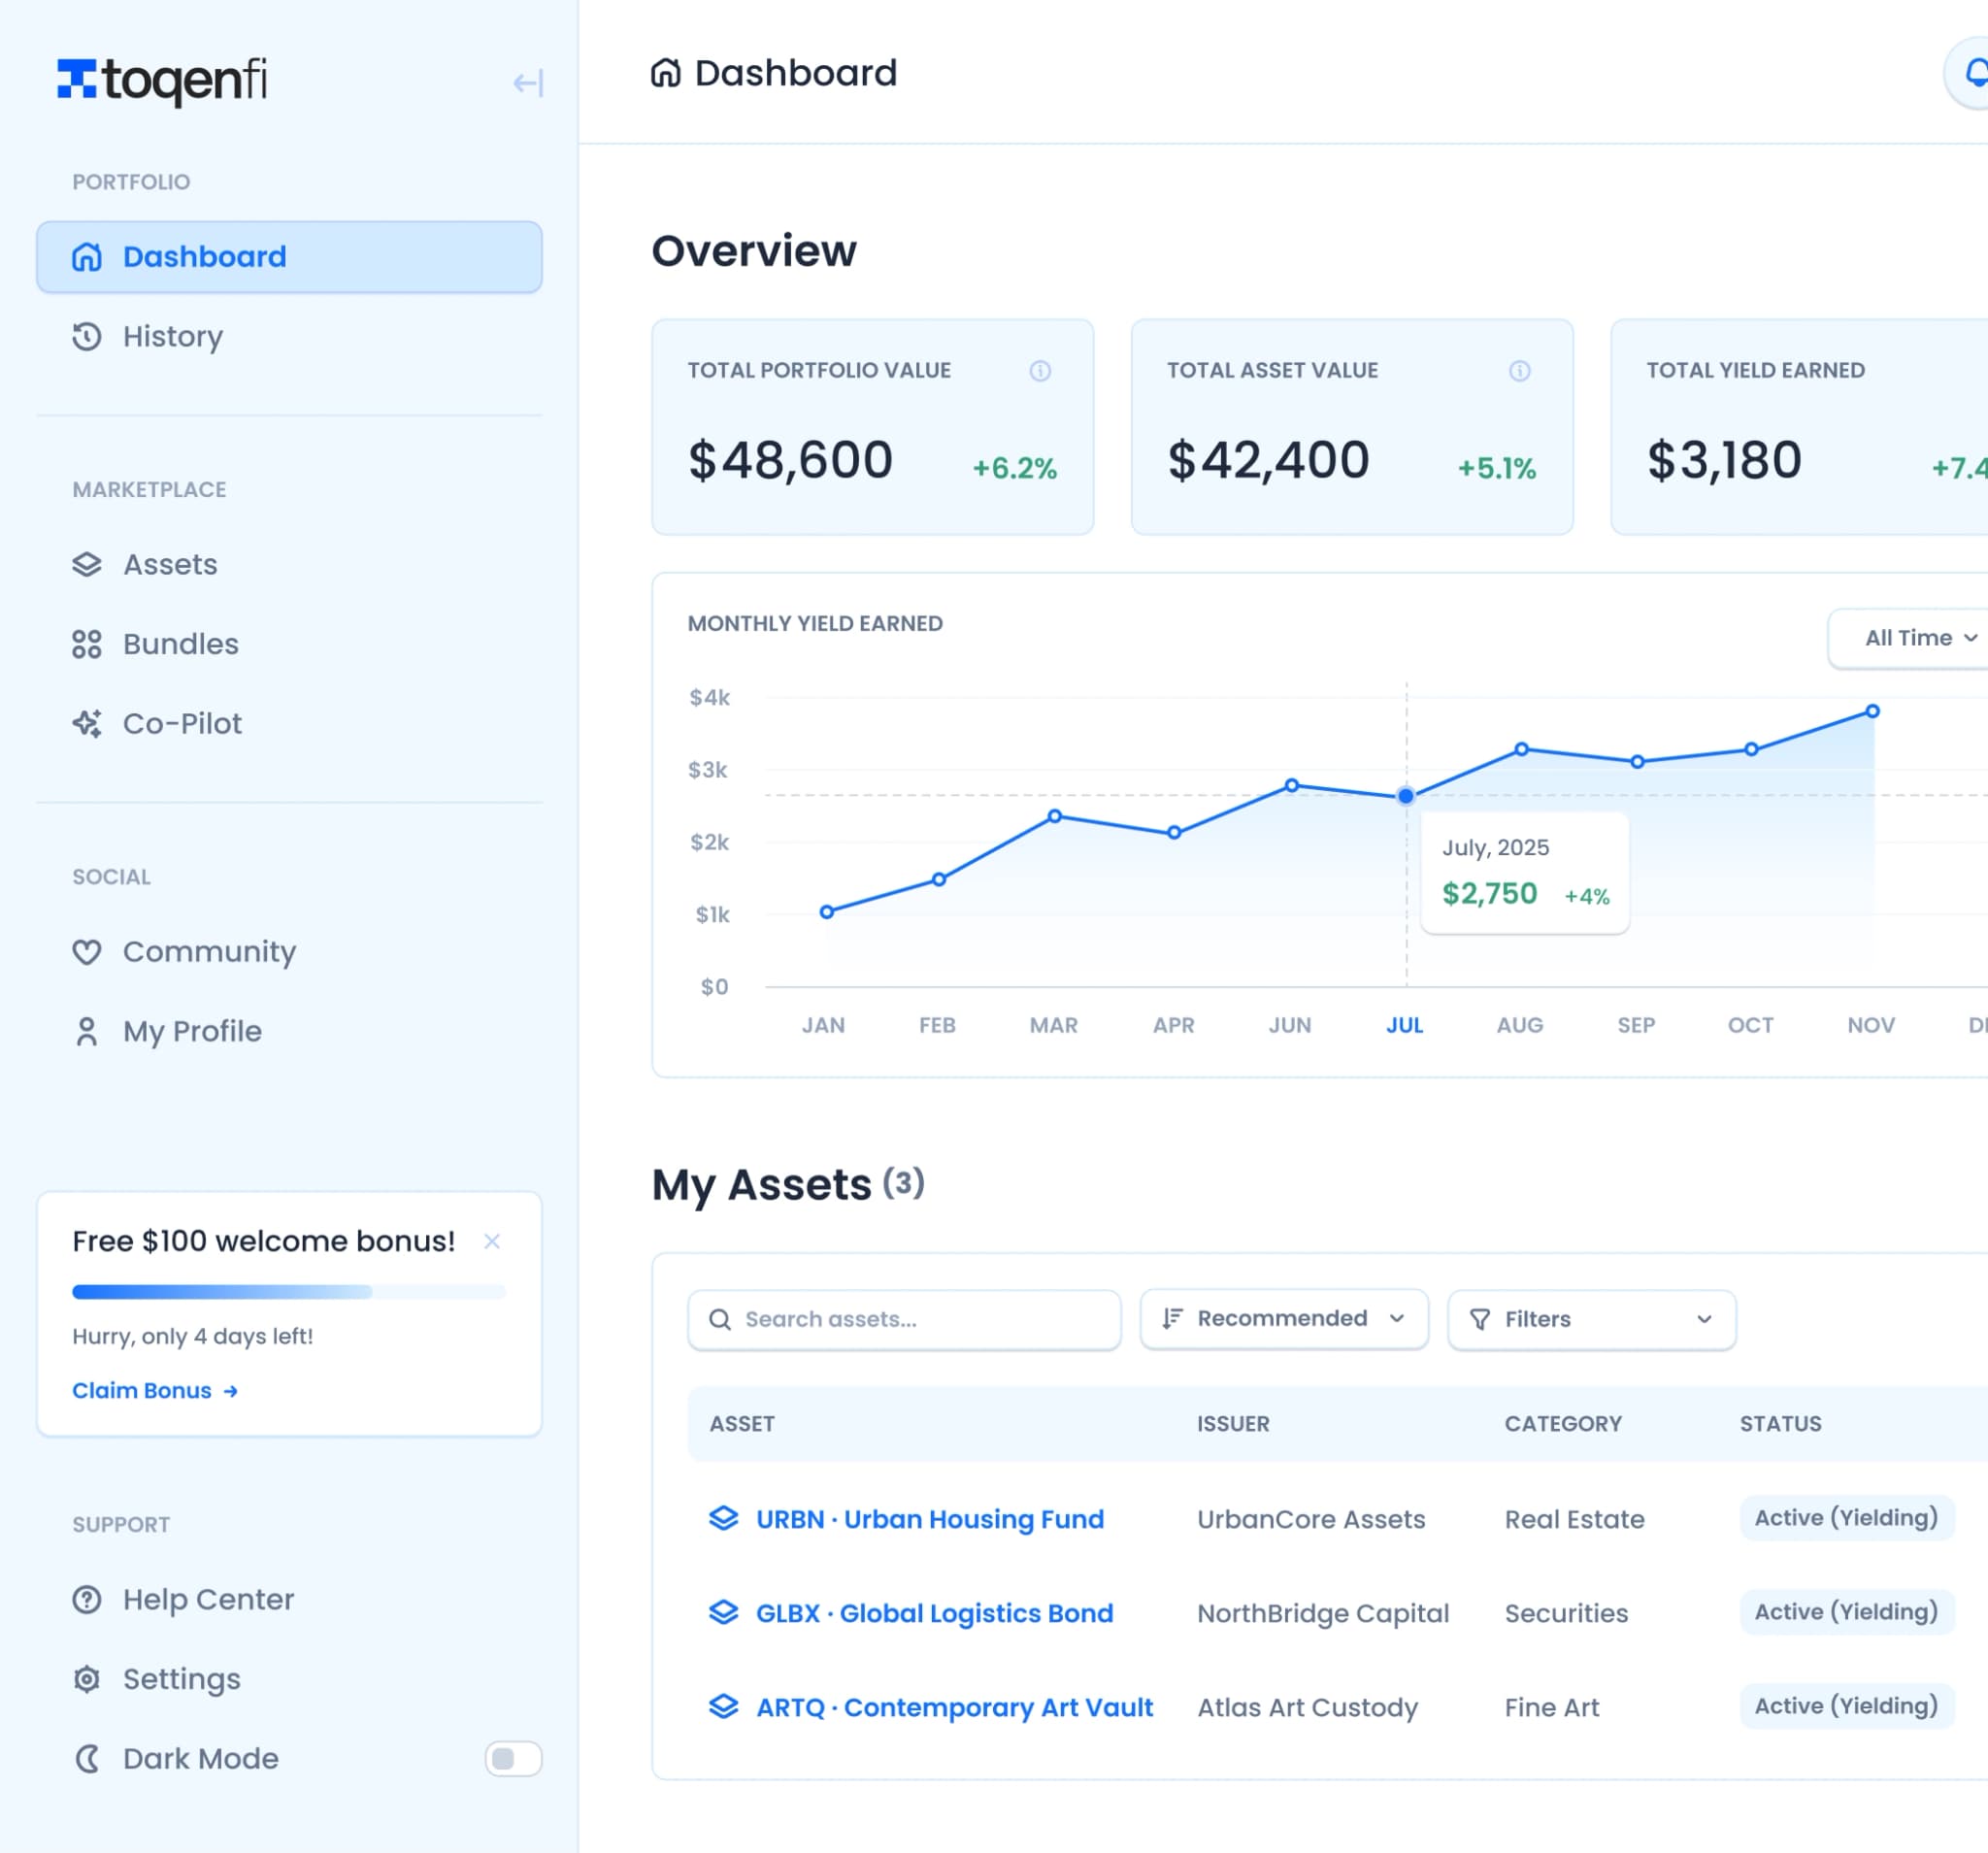Click info icon on Total Asset Value
The width and height of the screenshot is (1988, 1853).
[1519, 371]
